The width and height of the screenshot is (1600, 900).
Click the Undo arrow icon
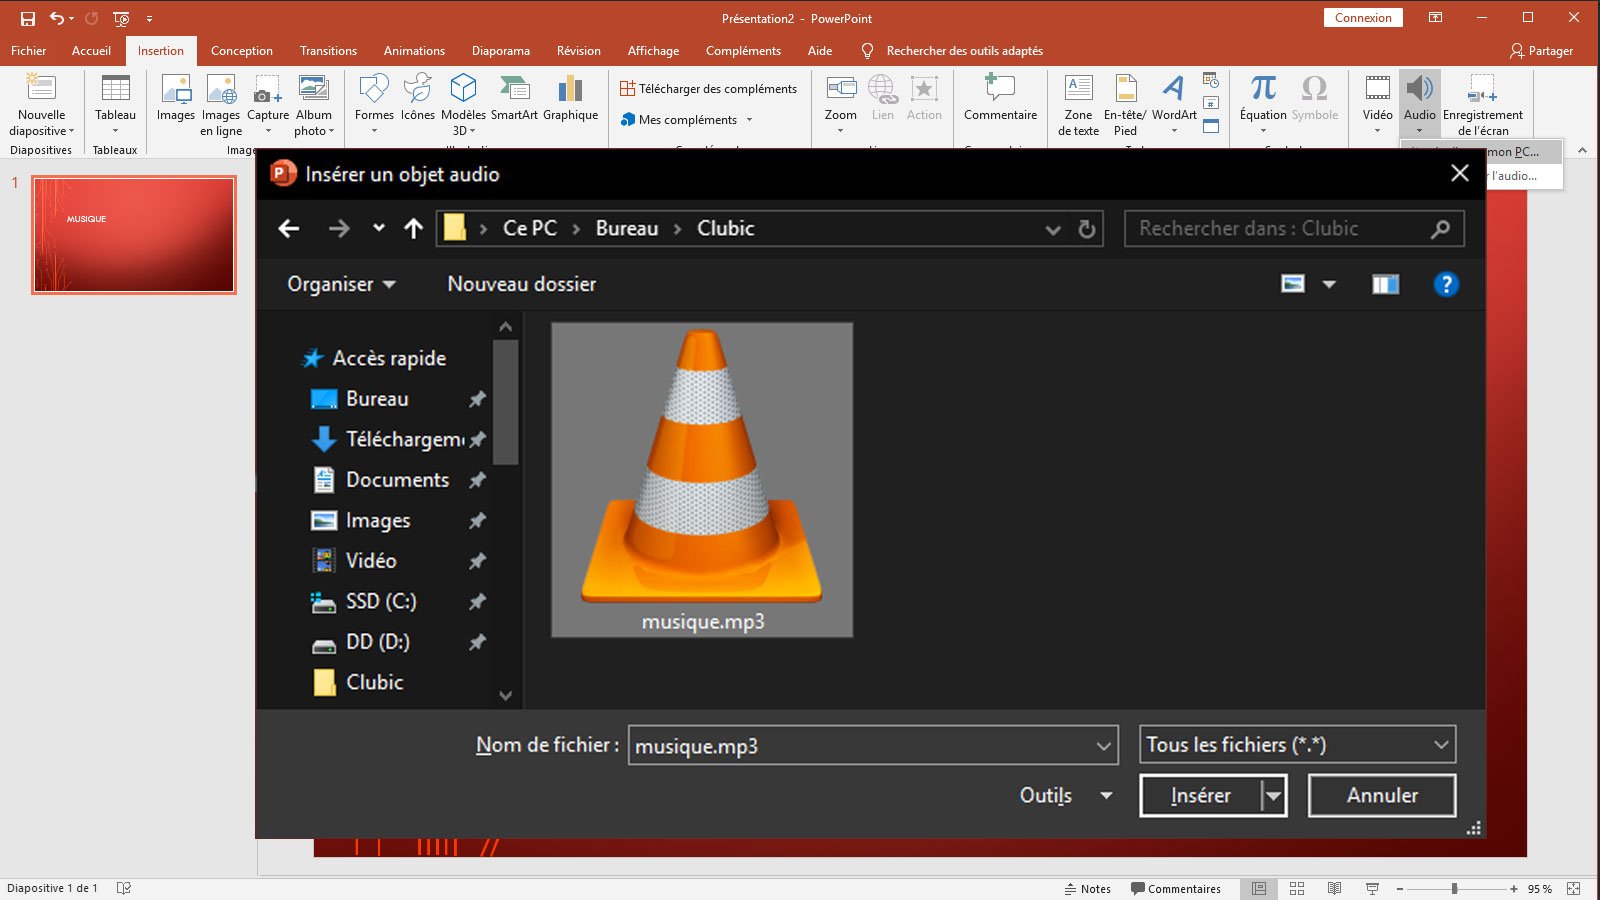click(57, 18)
